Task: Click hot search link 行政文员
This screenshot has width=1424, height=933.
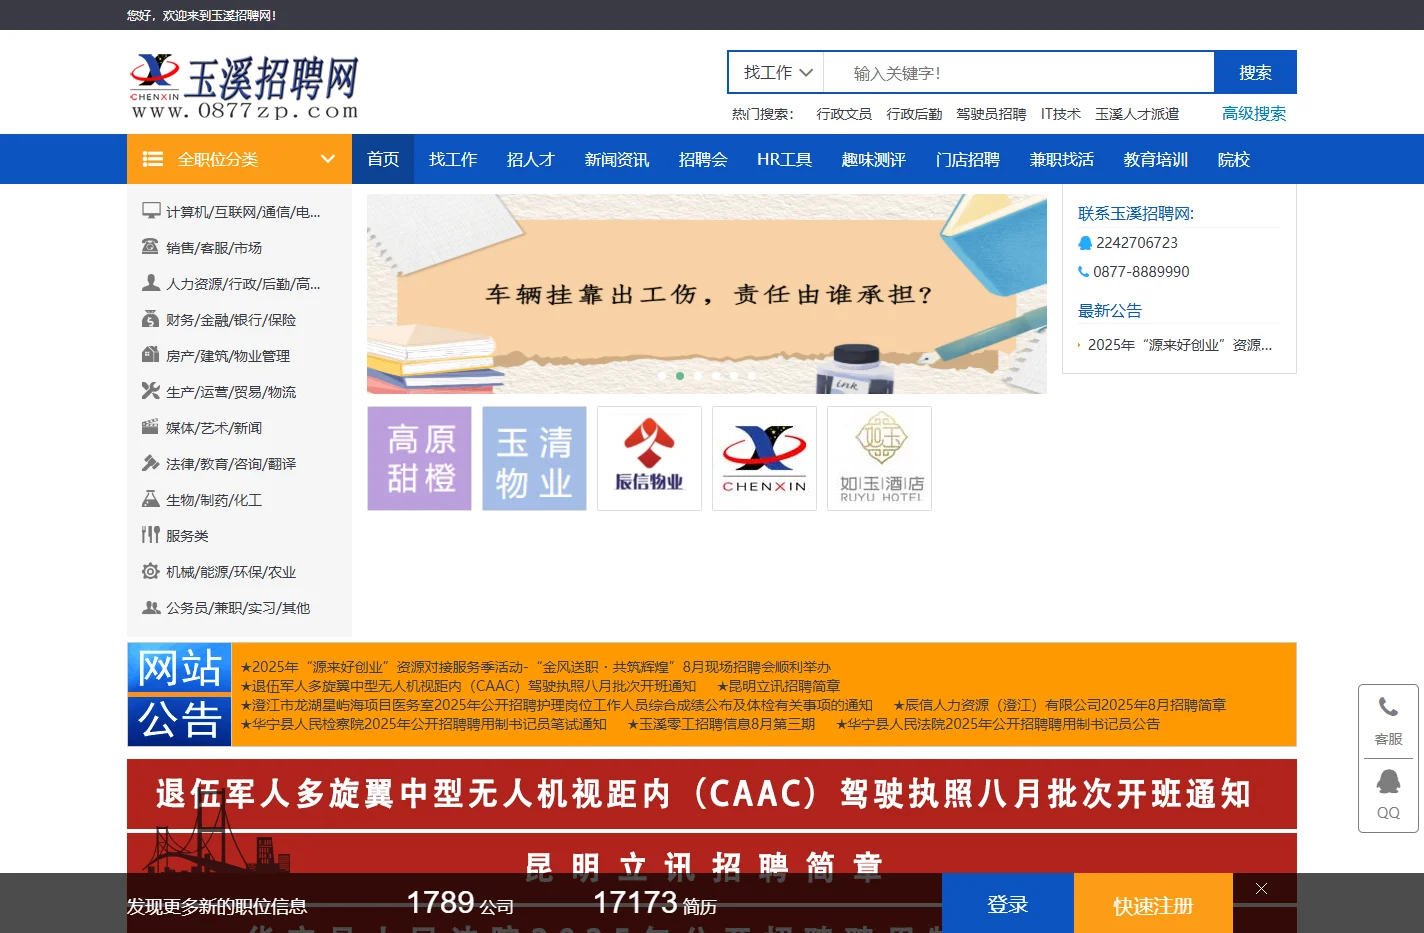Action: [x=844, y=114]
